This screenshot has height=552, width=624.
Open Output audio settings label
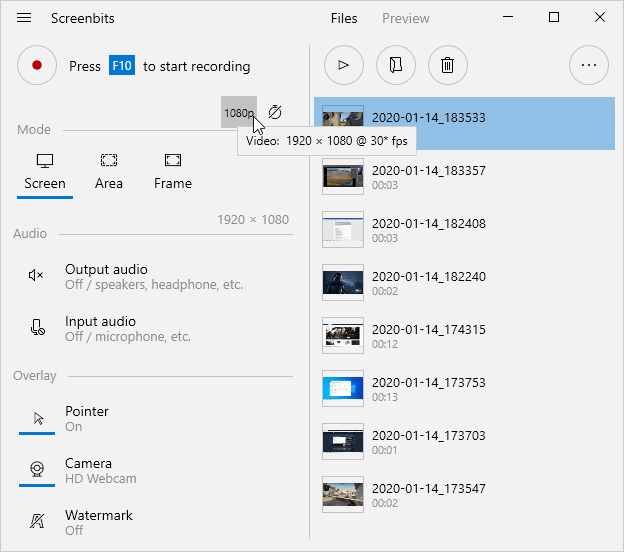154,277
